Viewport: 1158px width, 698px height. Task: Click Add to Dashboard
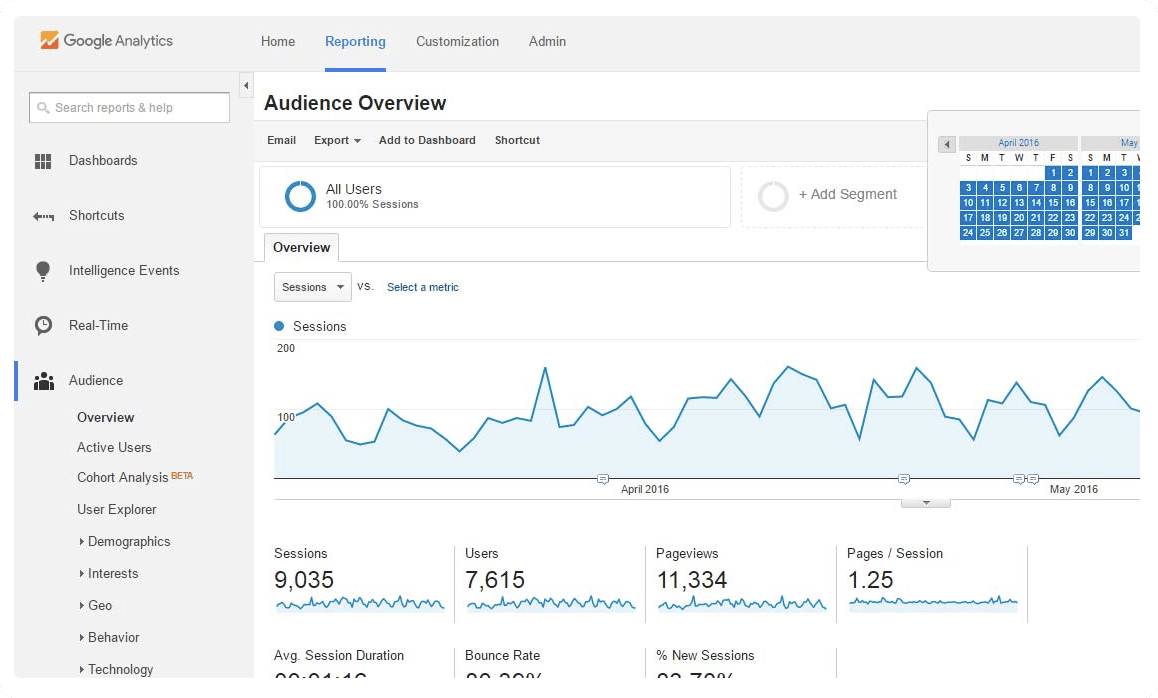[x=427, y=140]
